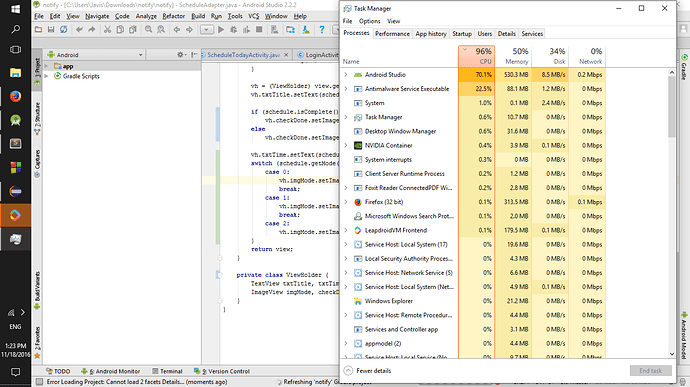Click the Synchronize refresh icon
The width and height of the screenshot is (690, 387).
click(x=64, y=29)
